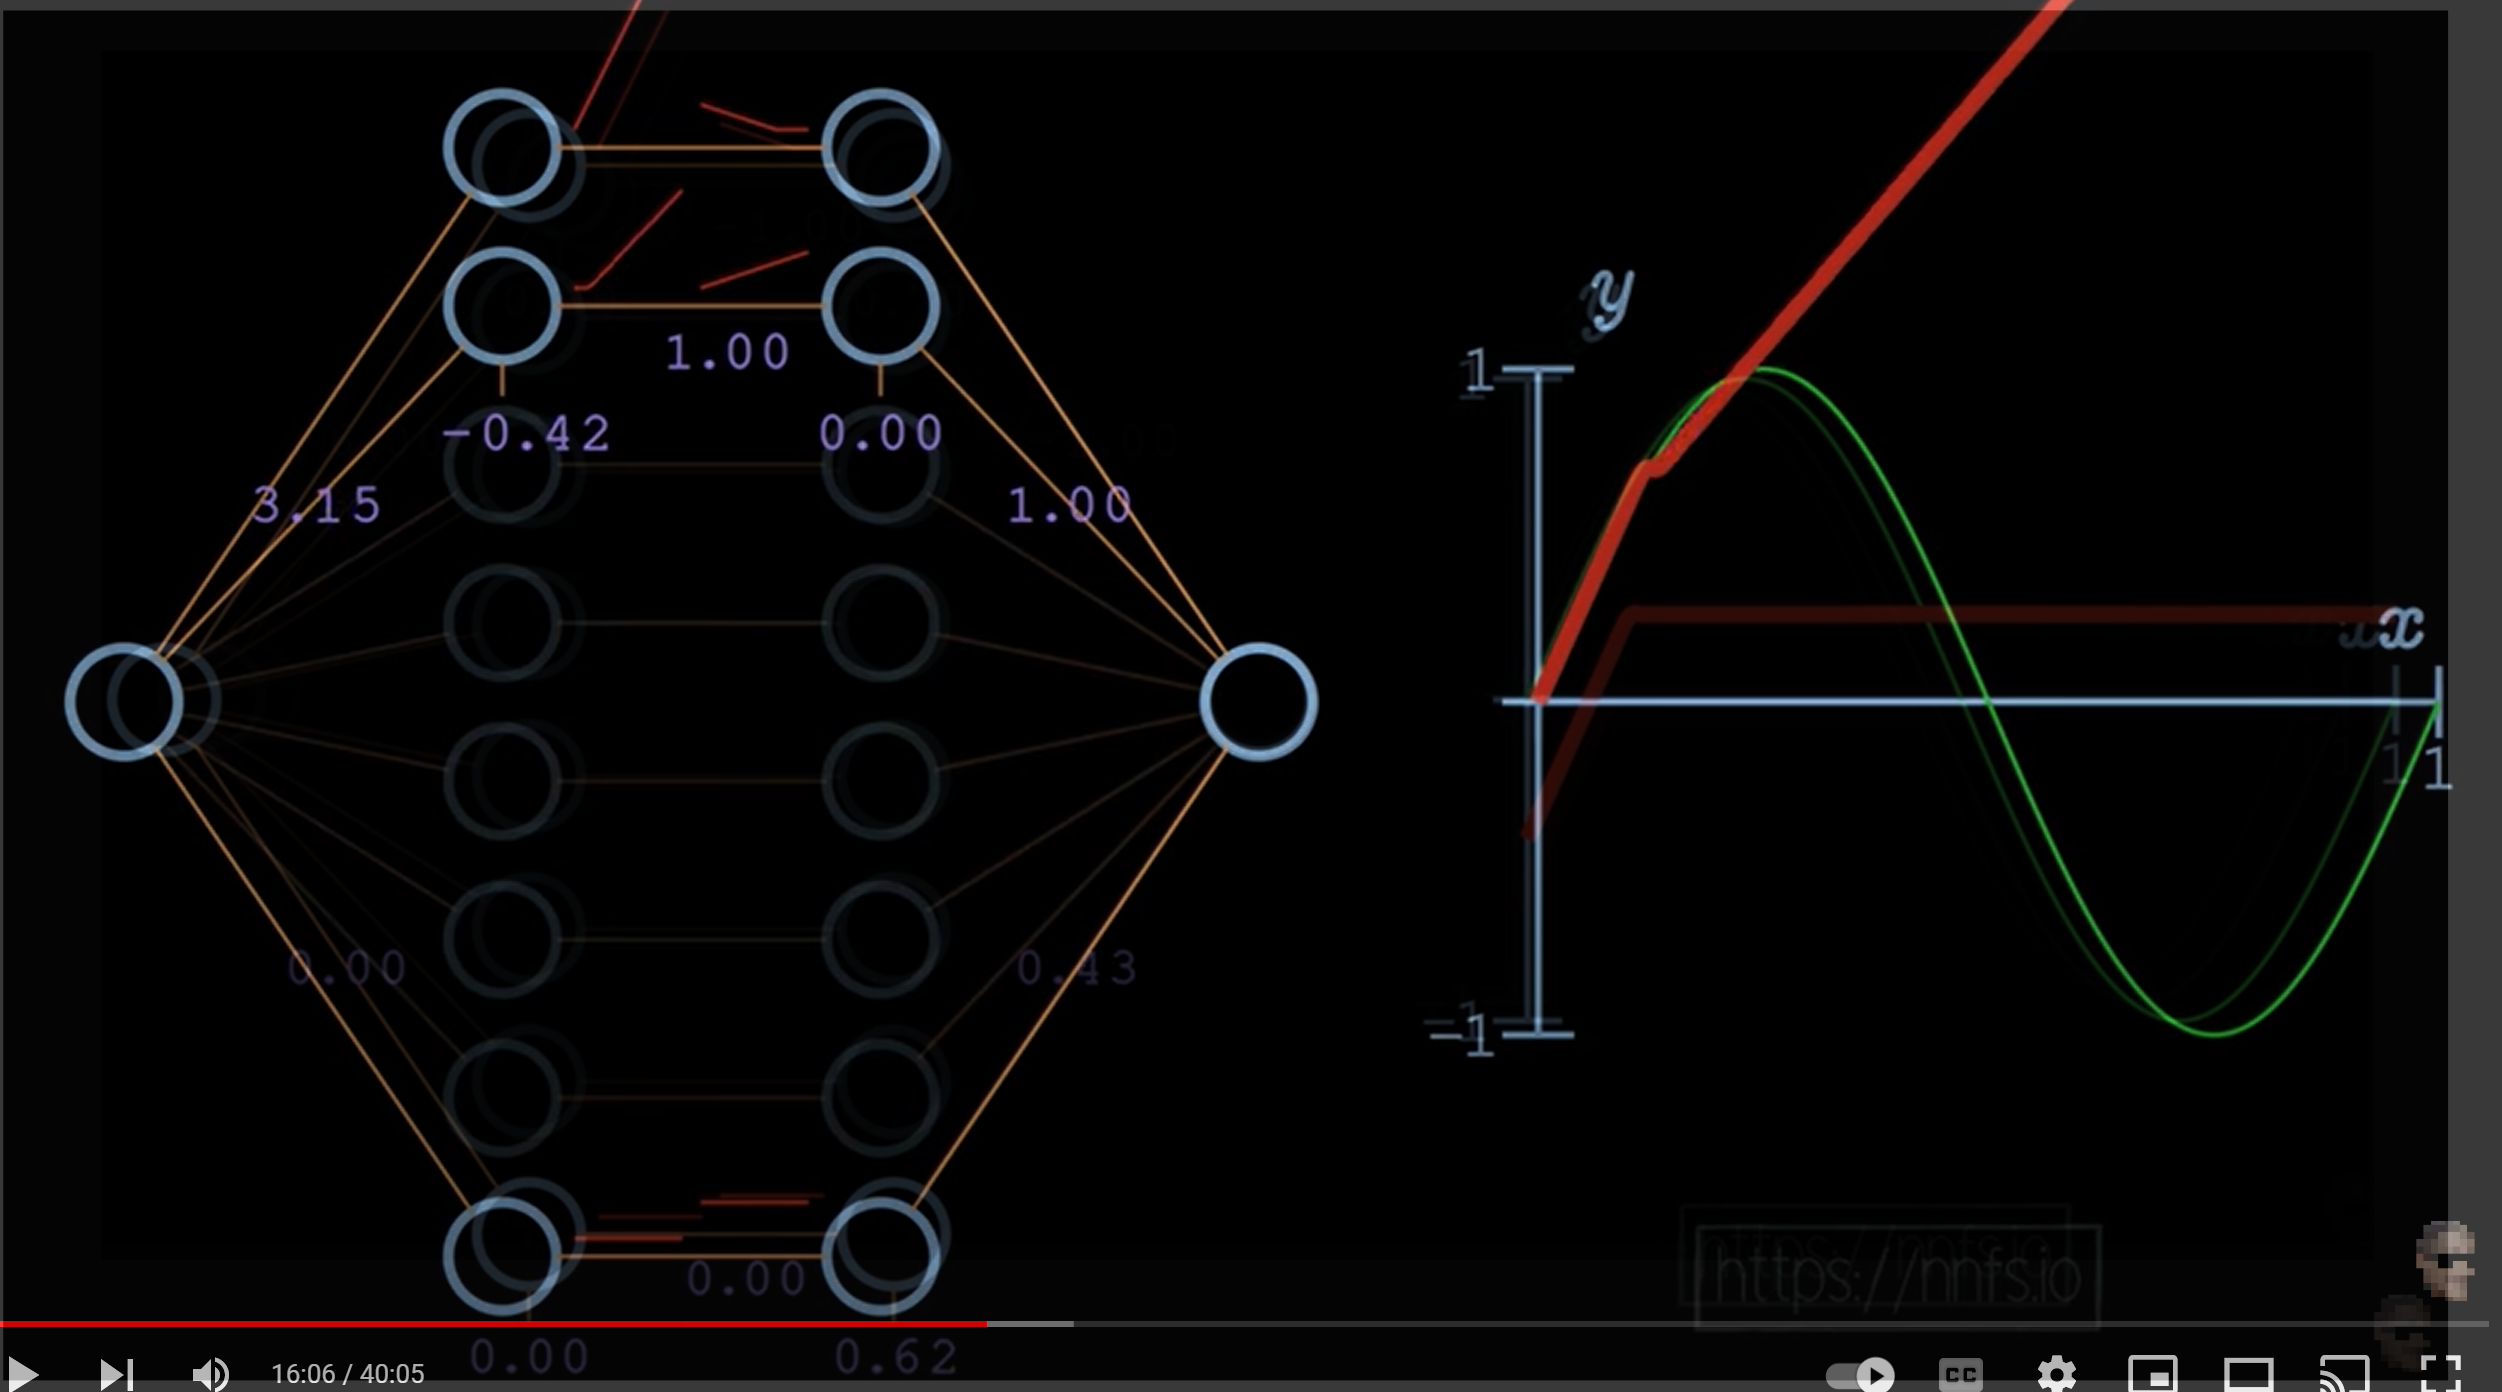The height and width of the screenshot is (1392, 2502).
Task: Toggle the Autoplay switch
Action: click(1860, 1375)
